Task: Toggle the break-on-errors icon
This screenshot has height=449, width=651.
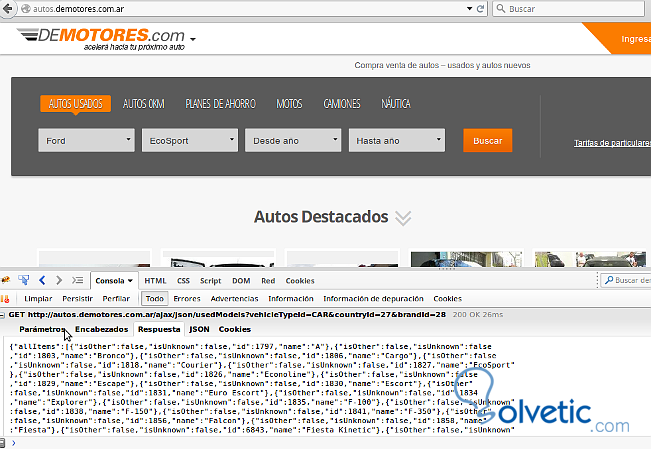Action: 5,299
